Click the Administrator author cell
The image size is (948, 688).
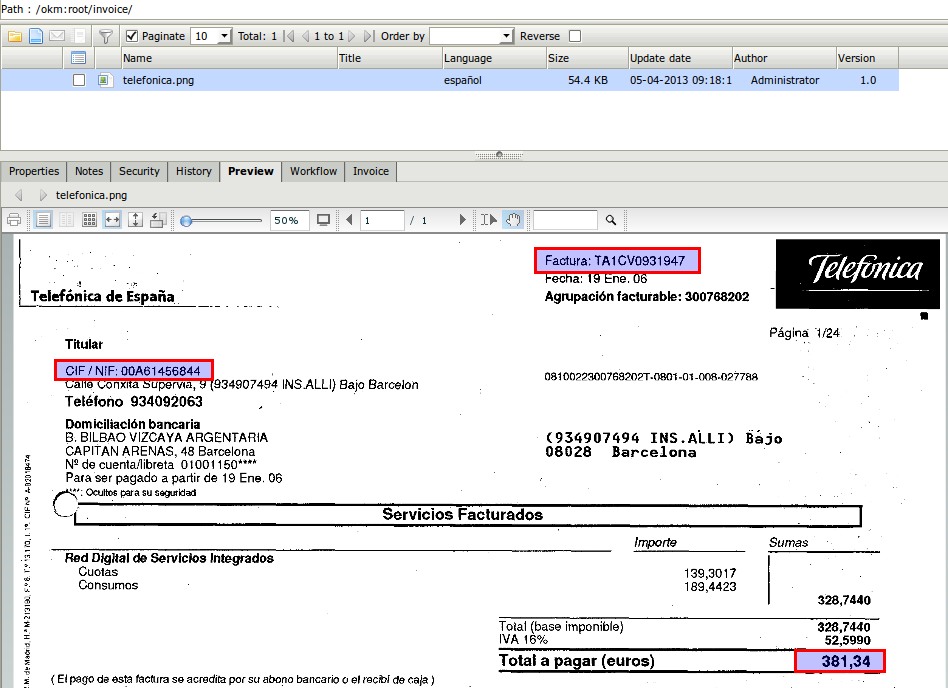785,80
